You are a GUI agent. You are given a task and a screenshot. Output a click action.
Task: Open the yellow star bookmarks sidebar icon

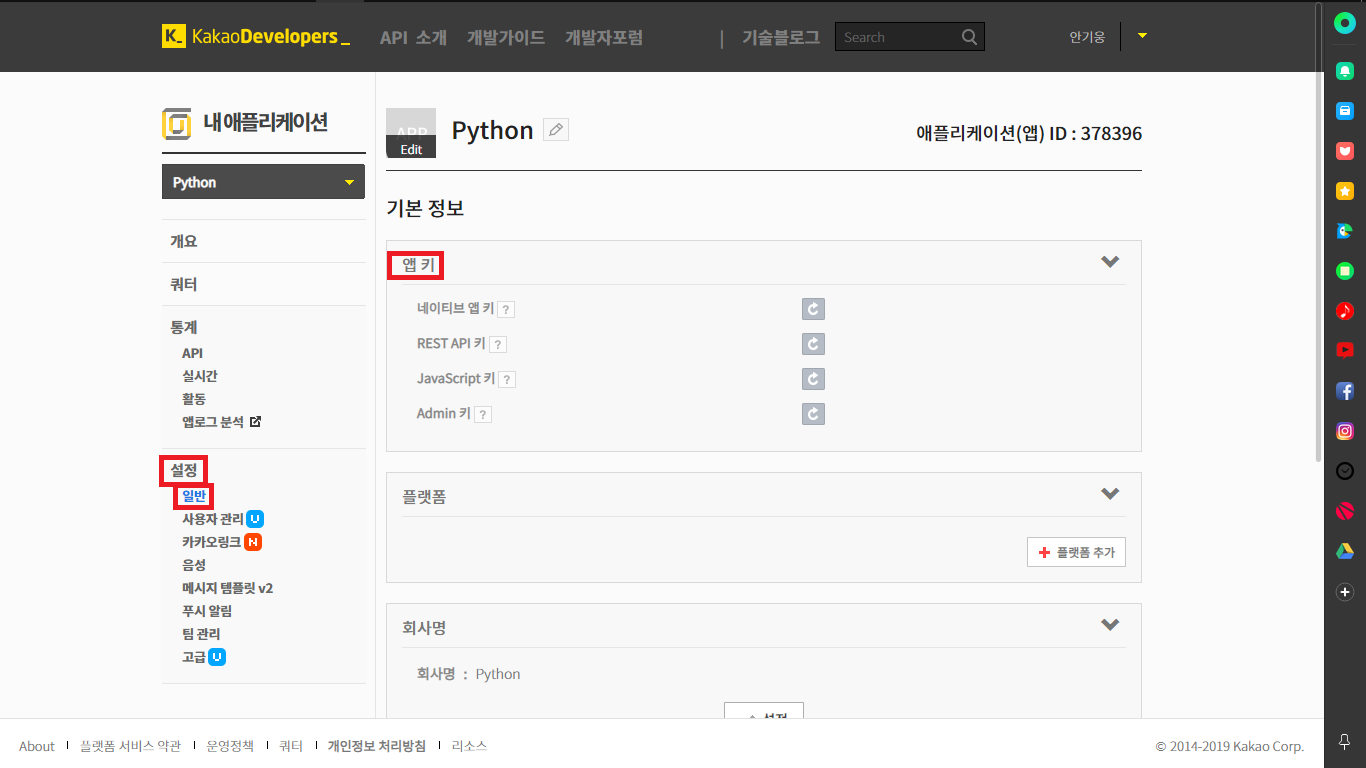pos(1345,190)
